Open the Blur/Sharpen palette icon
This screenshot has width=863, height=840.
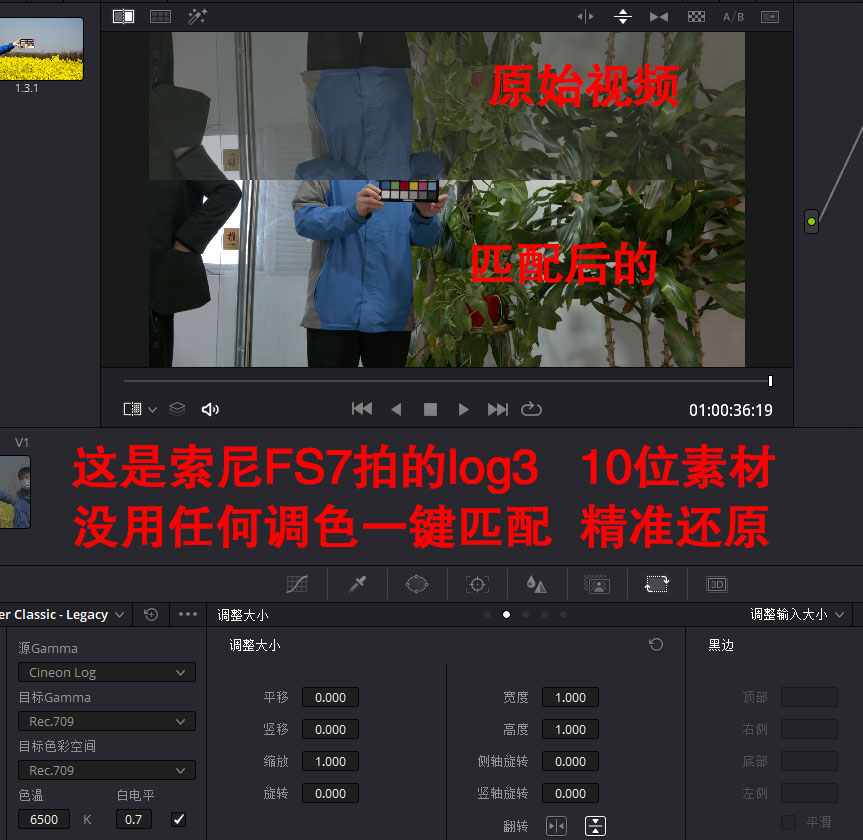point(537,584)
